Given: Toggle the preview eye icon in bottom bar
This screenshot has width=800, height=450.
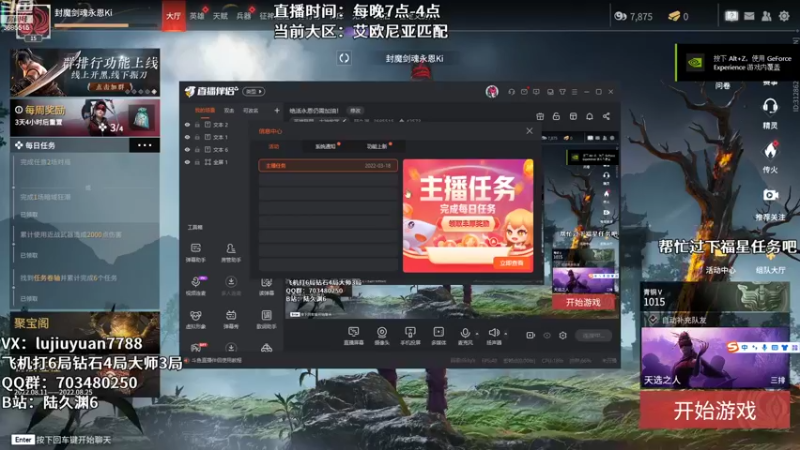Looking at the screenshot, I should (547, 335).
